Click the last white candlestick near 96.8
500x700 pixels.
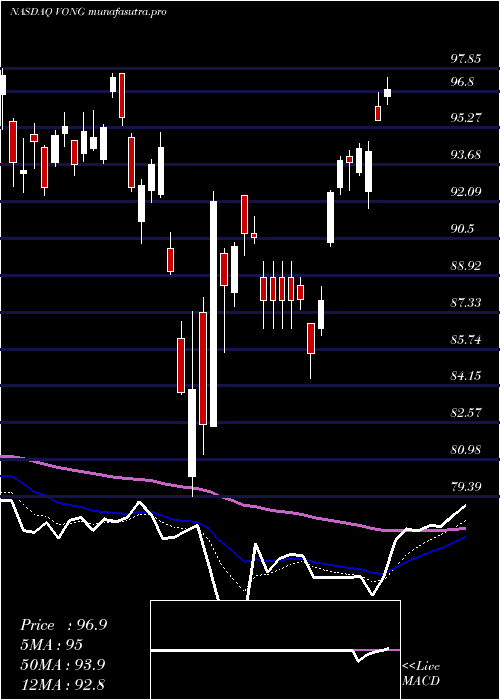pyautogui.click(x=388, y=92)
